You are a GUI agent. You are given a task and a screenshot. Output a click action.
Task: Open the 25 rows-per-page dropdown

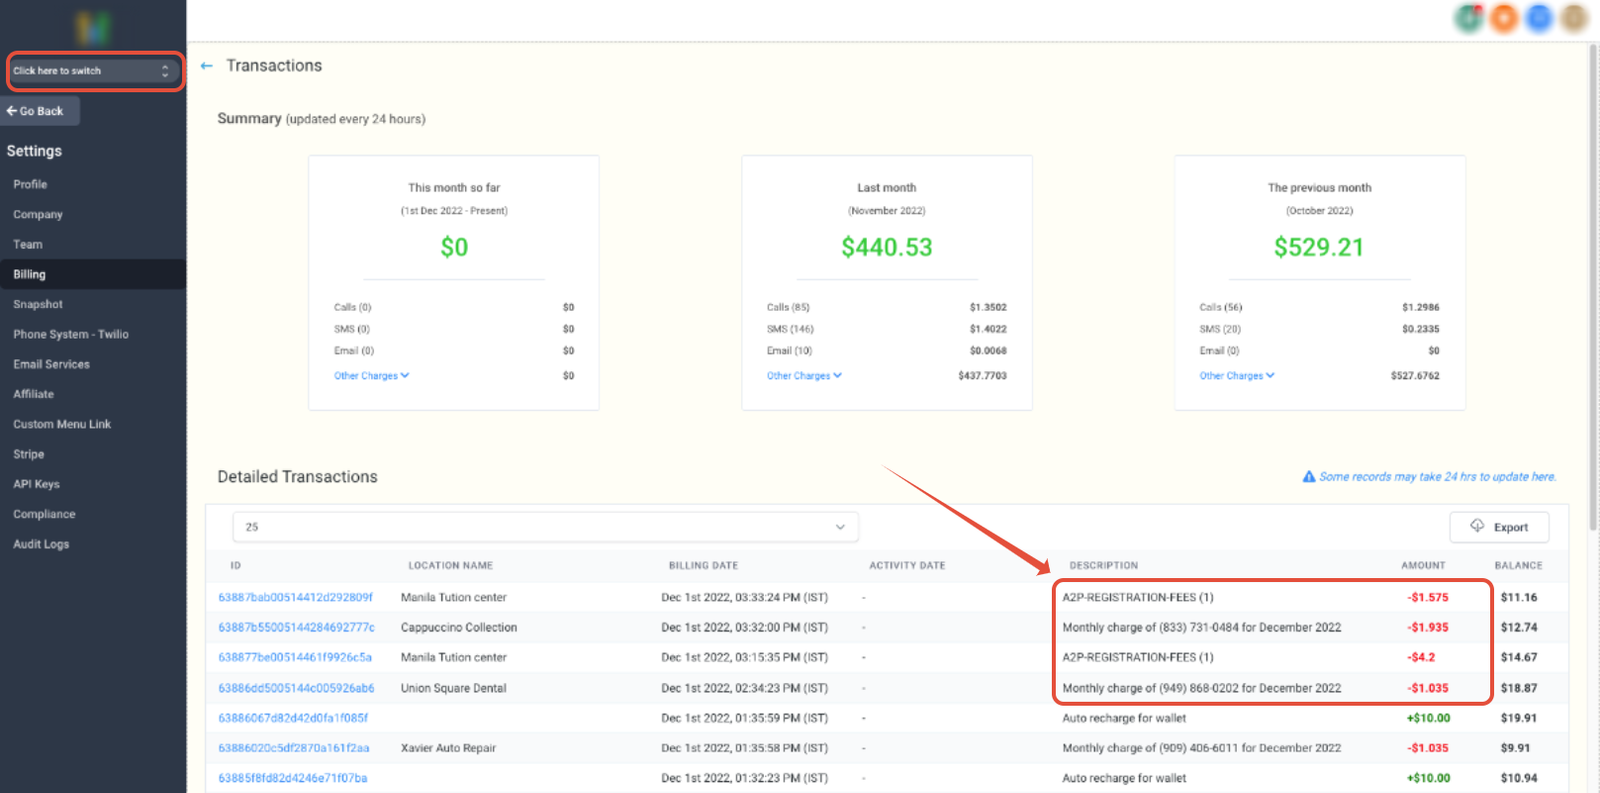pos(545,527)
